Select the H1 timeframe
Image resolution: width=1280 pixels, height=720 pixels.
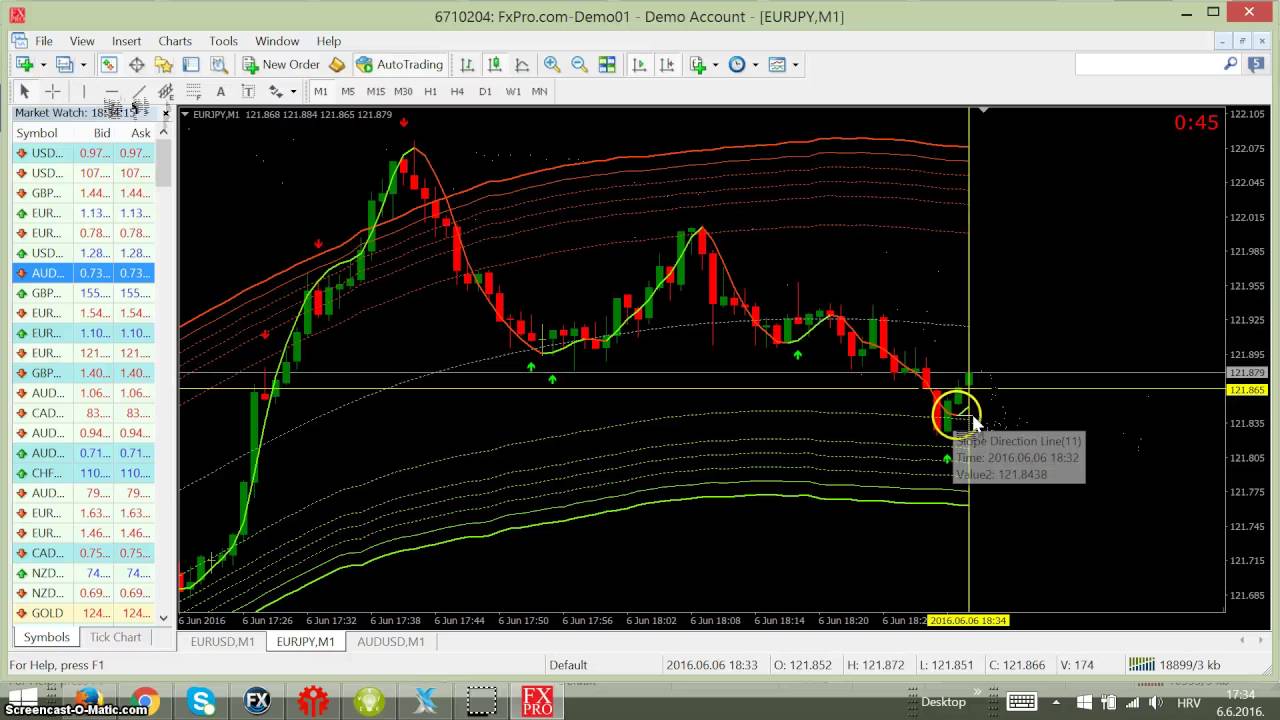430,91
